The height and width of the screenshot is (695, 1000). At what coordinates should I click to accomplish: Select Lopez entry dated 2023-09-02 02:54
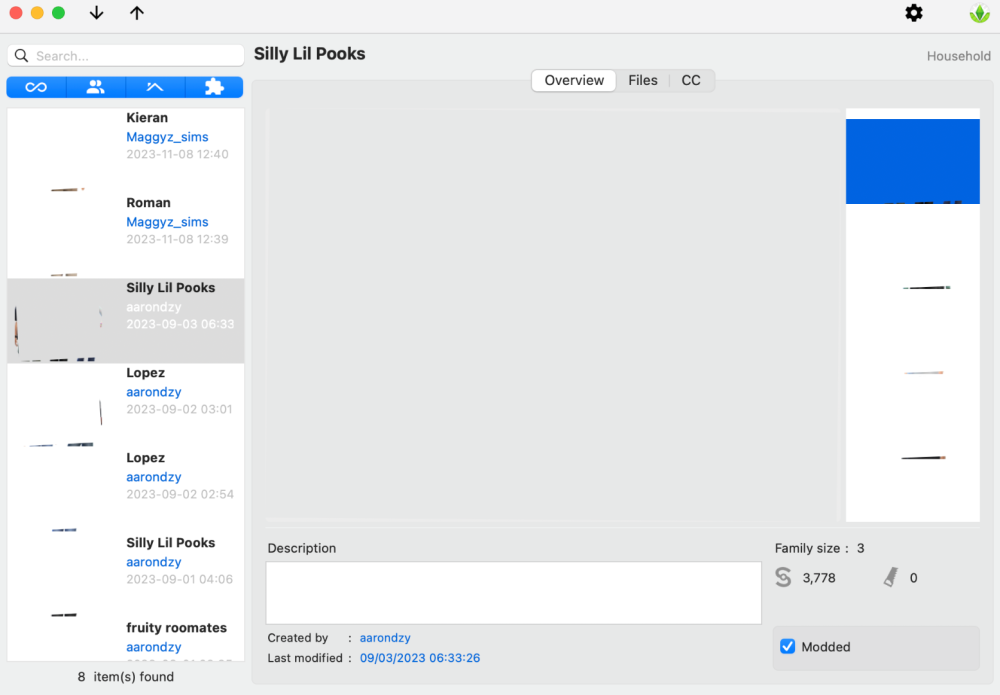[x=126, y=491]
